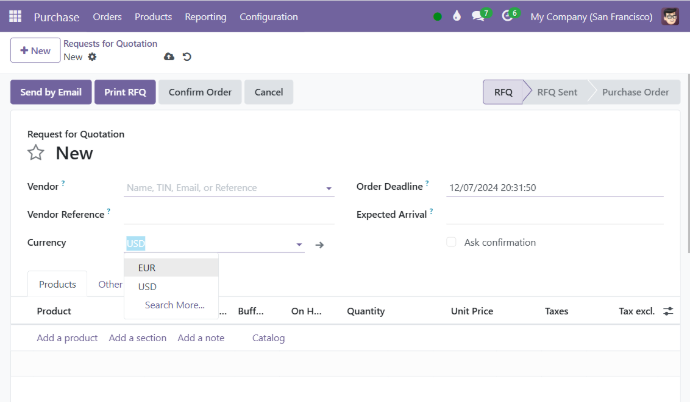Click the priority star icon beside New

click(36, 153)
